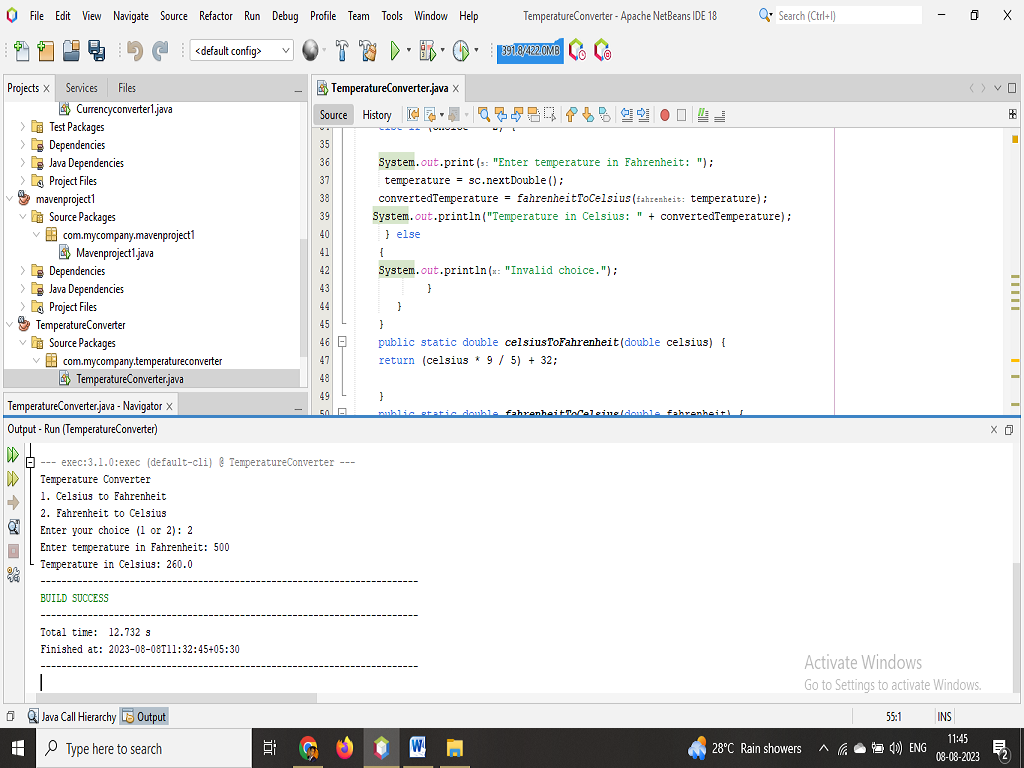Collapse the celsiusToFahrenheit code fold on line 46

tap(342, 342)
